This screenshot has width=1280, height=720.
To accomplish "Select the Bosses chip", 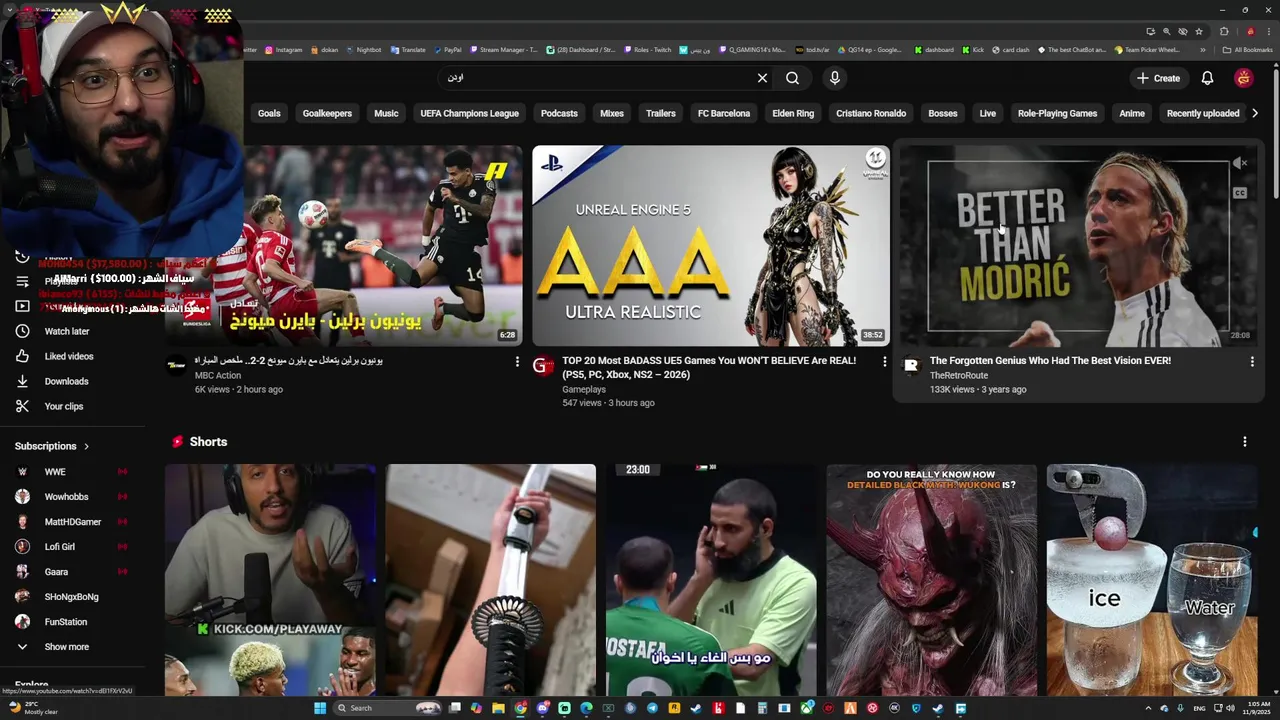I will 943,113.
